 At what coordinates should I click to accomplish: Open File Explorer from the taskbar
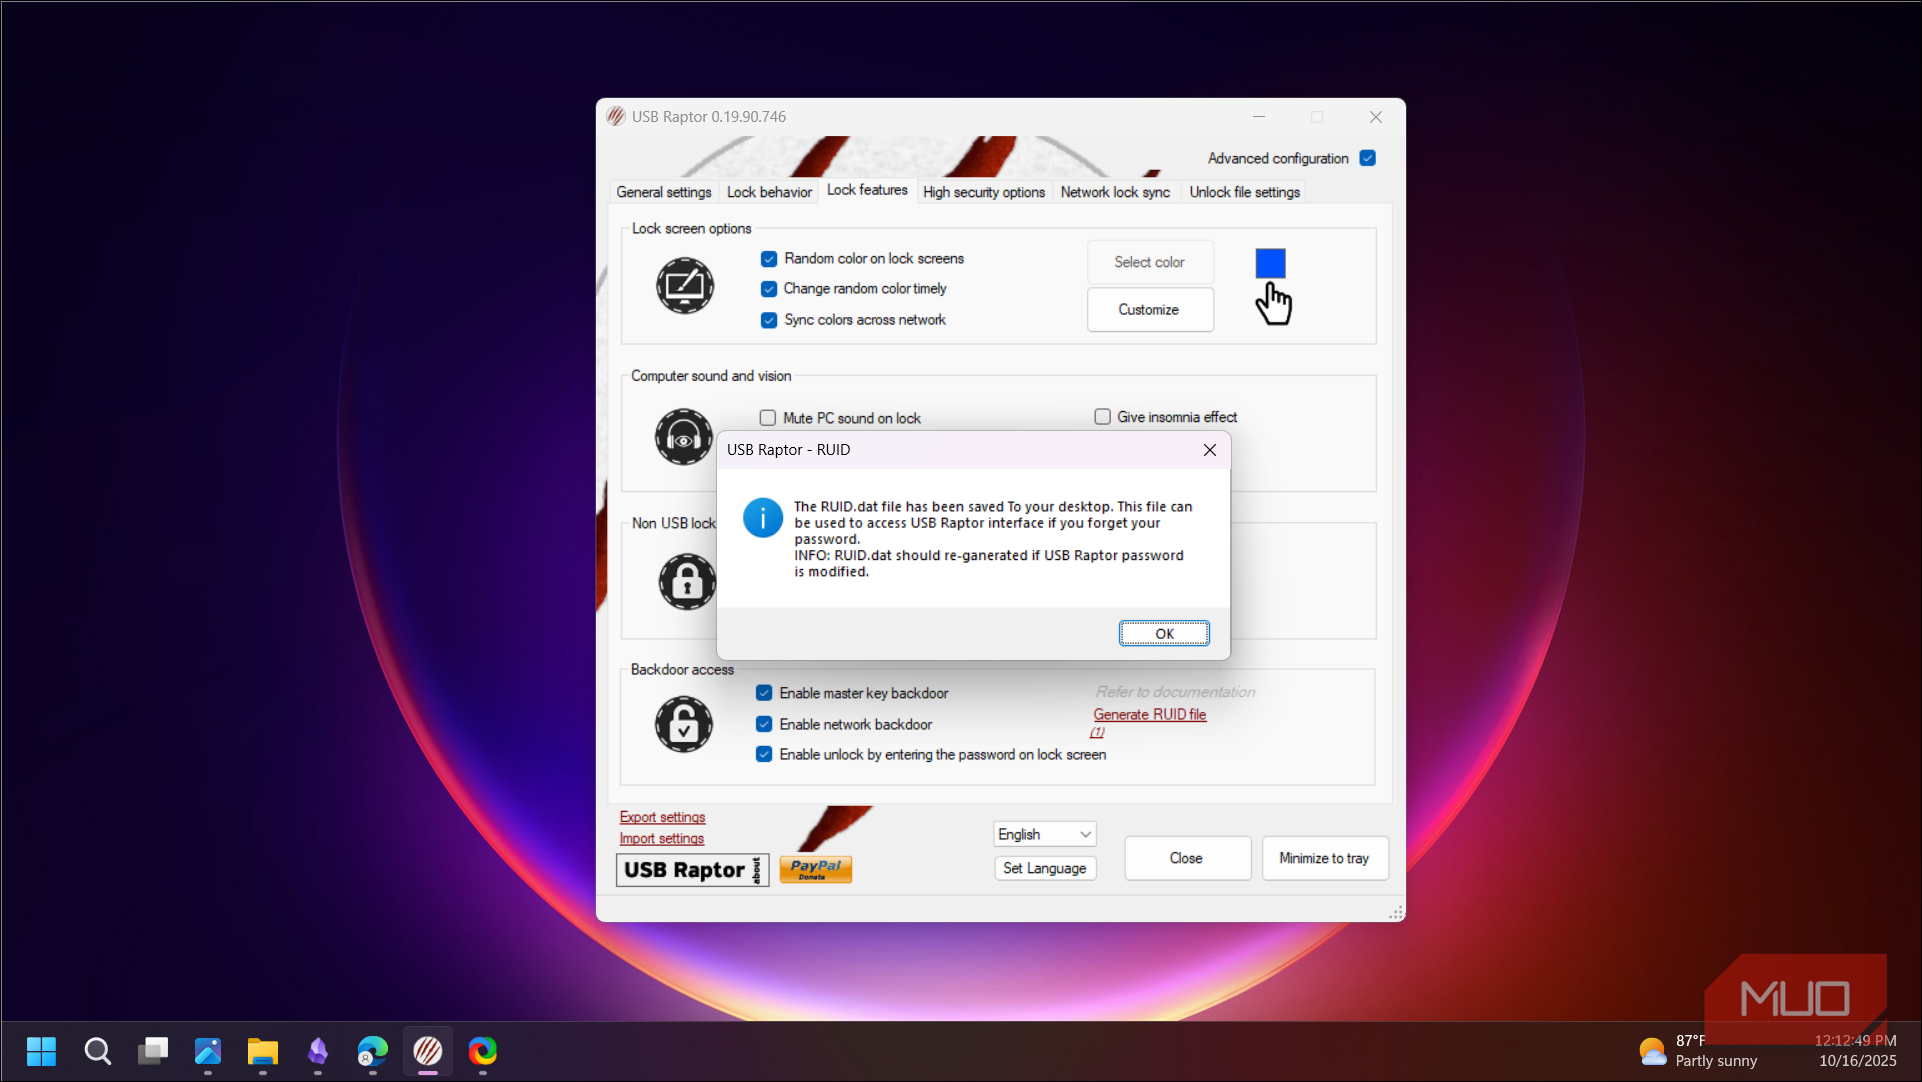(263, 1051)
